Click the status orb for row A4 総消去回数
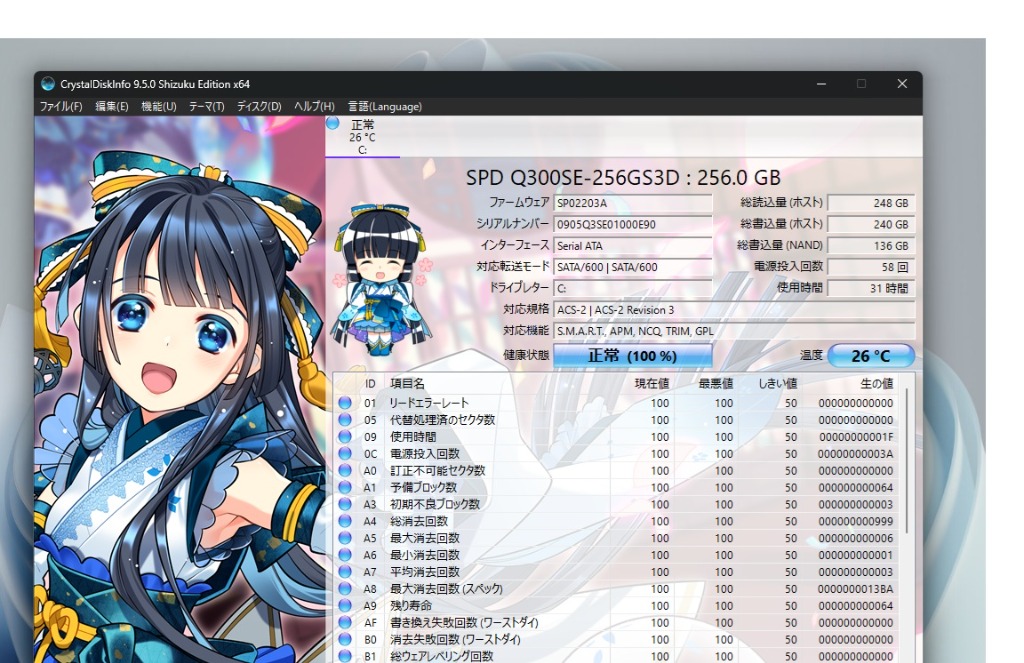 pos(345,521)
